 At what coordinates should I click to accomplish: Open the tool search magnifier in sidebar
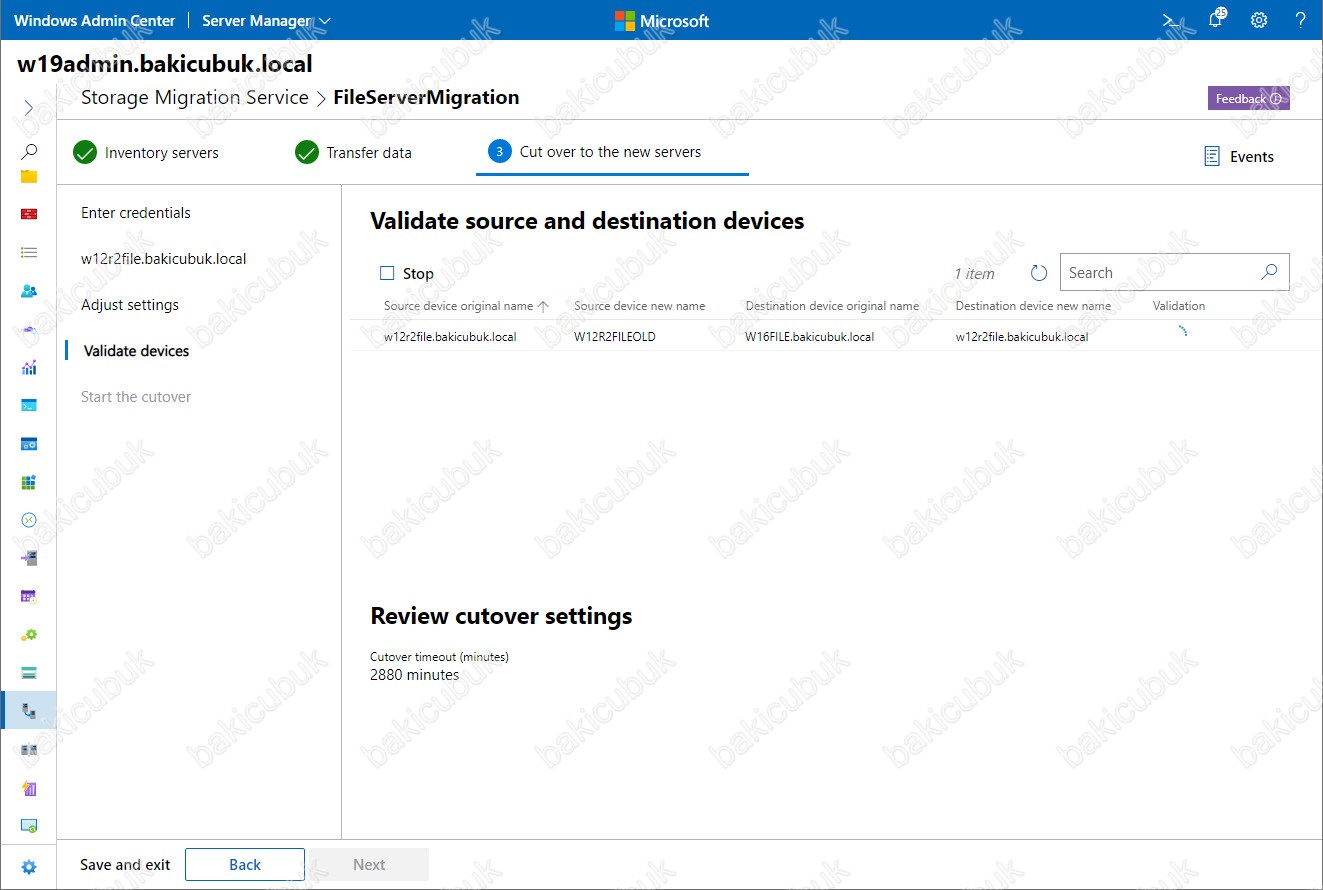coord(29,152)
